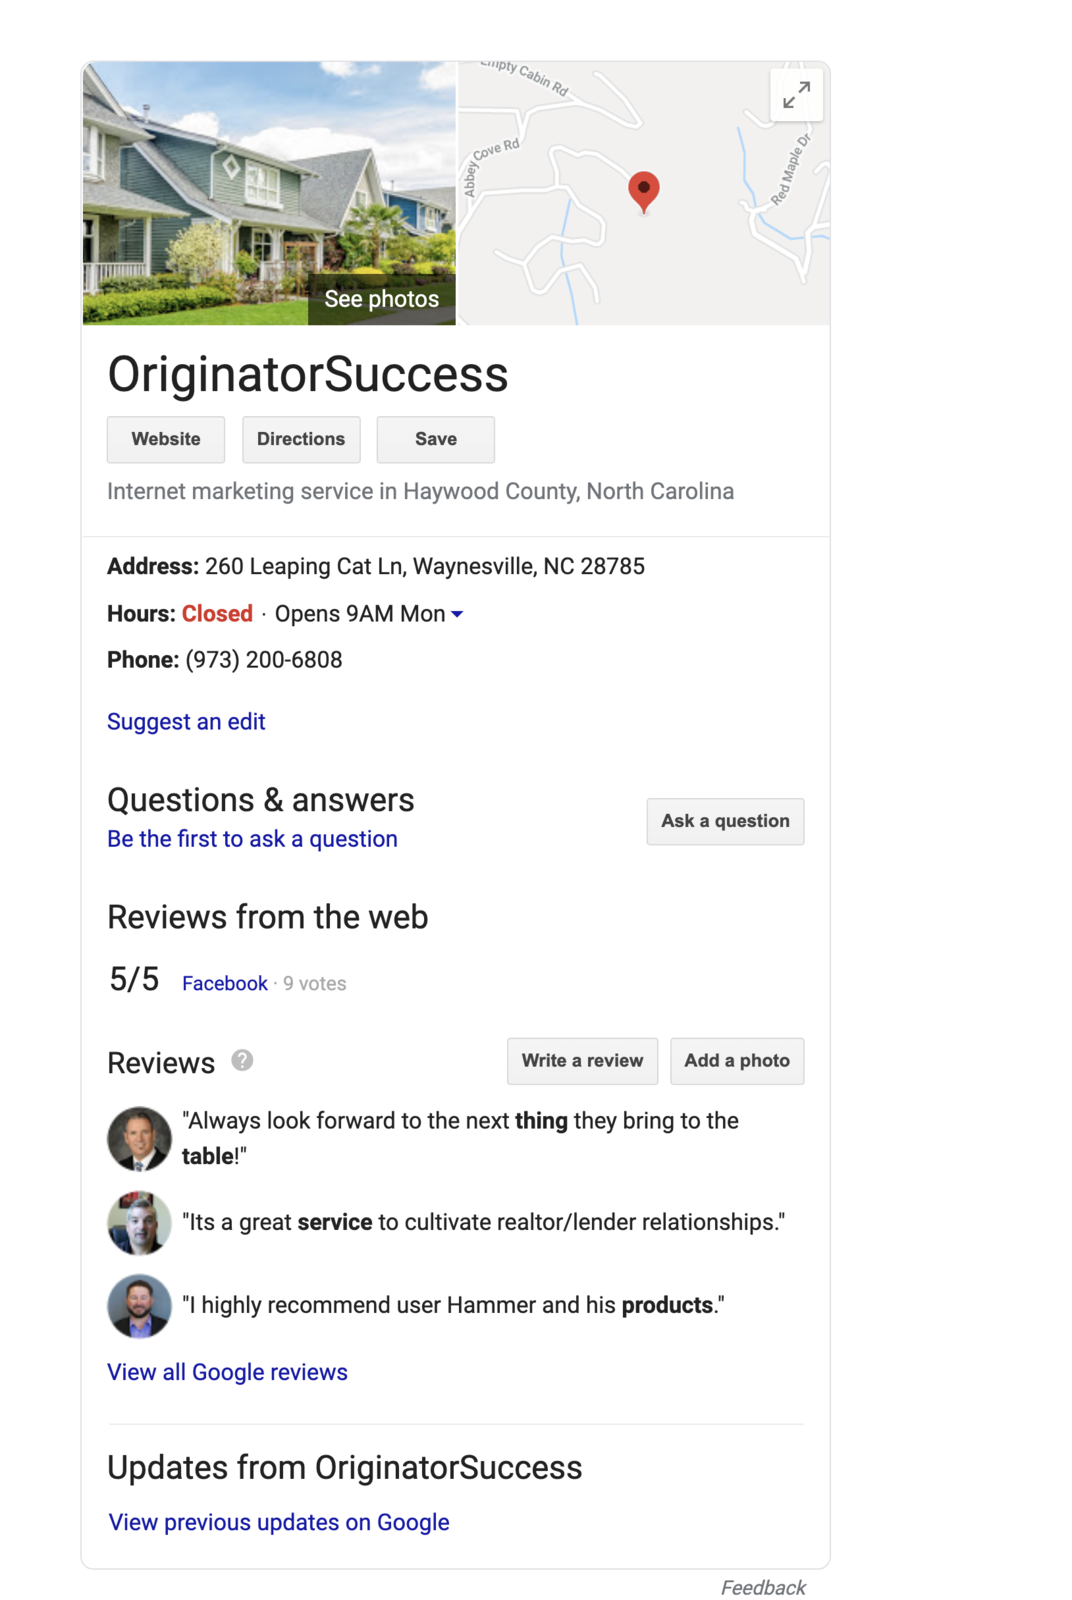Click the Feedback link below card
The width and height of the screenshot is (1072, 1600).
[763, 1588]
